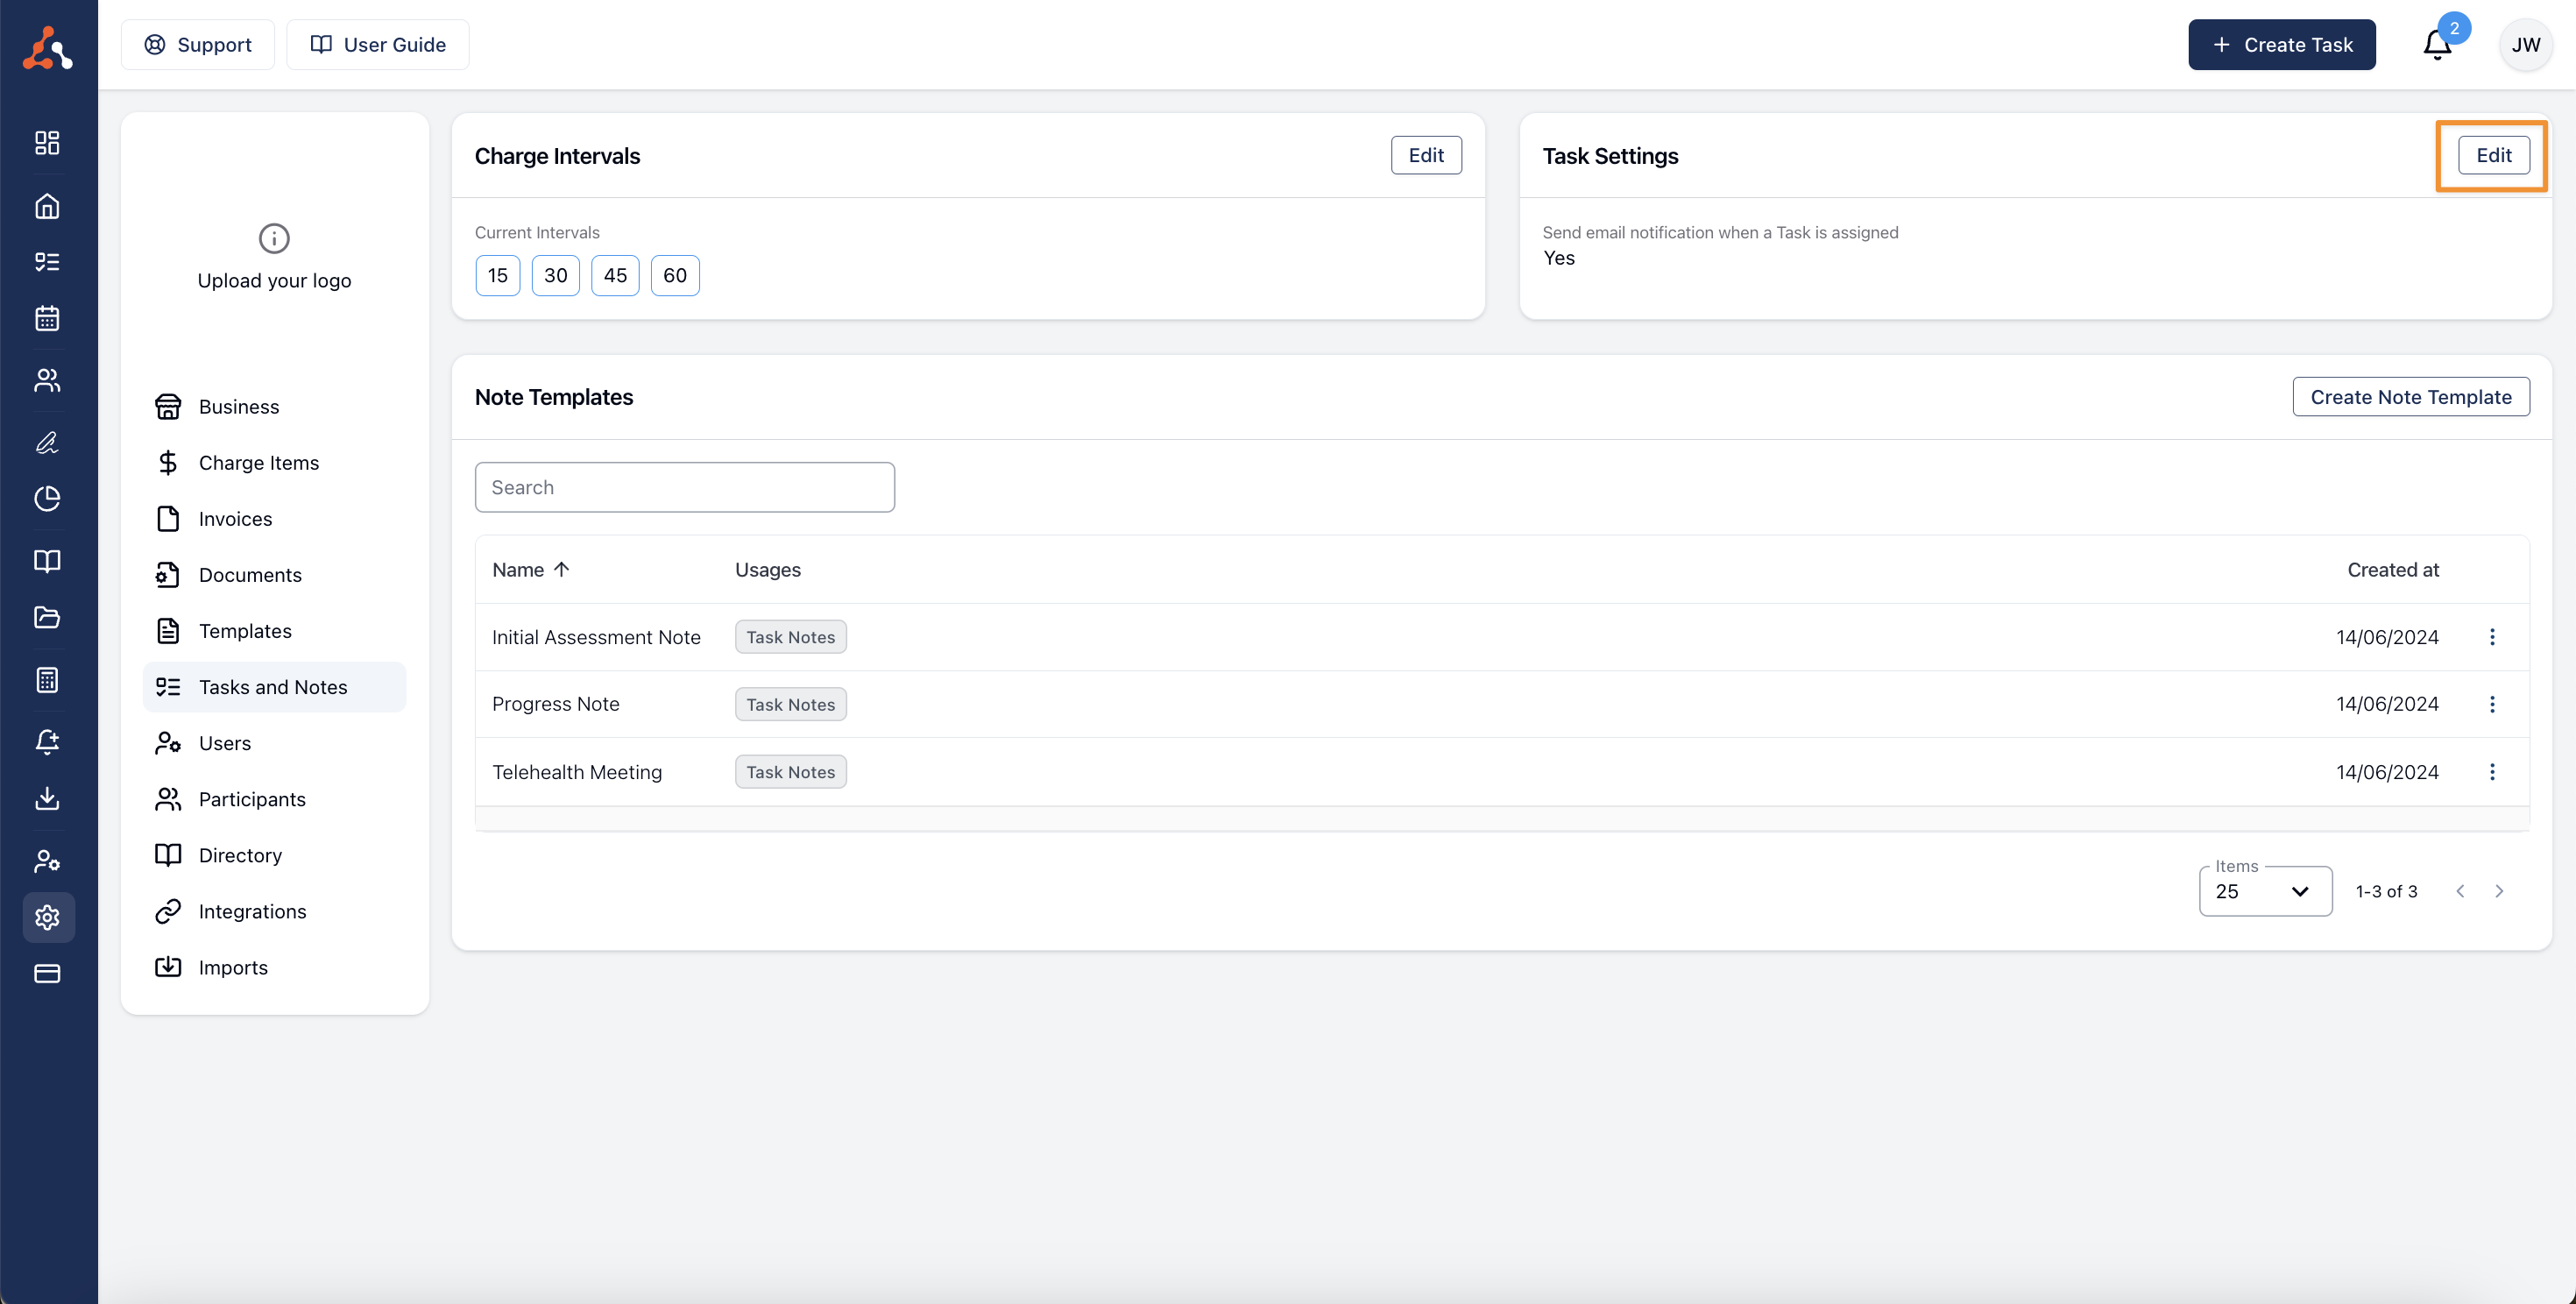Open Charge Items settings menu
Image resolution: width=2576 pixels, height=1304 pixels.
pos(258,463)
